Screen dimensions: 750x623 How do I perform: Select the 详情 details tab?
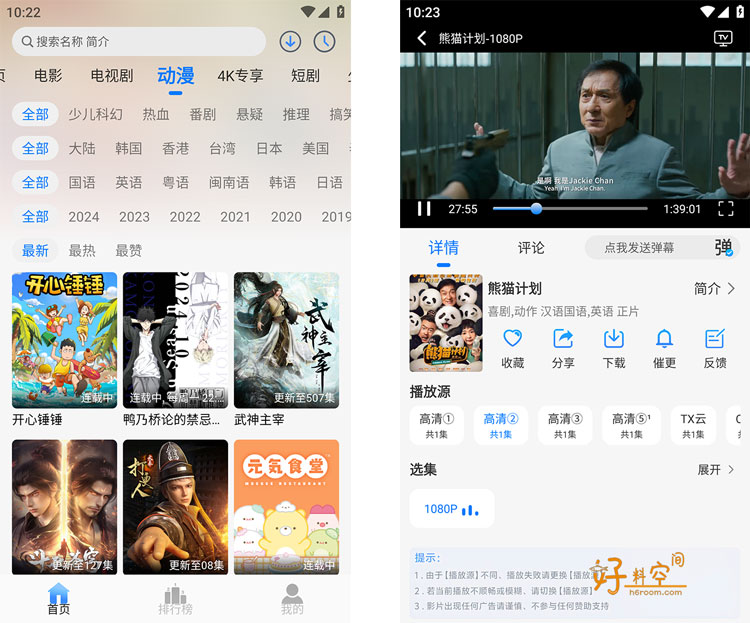click(x=443, y=248)
